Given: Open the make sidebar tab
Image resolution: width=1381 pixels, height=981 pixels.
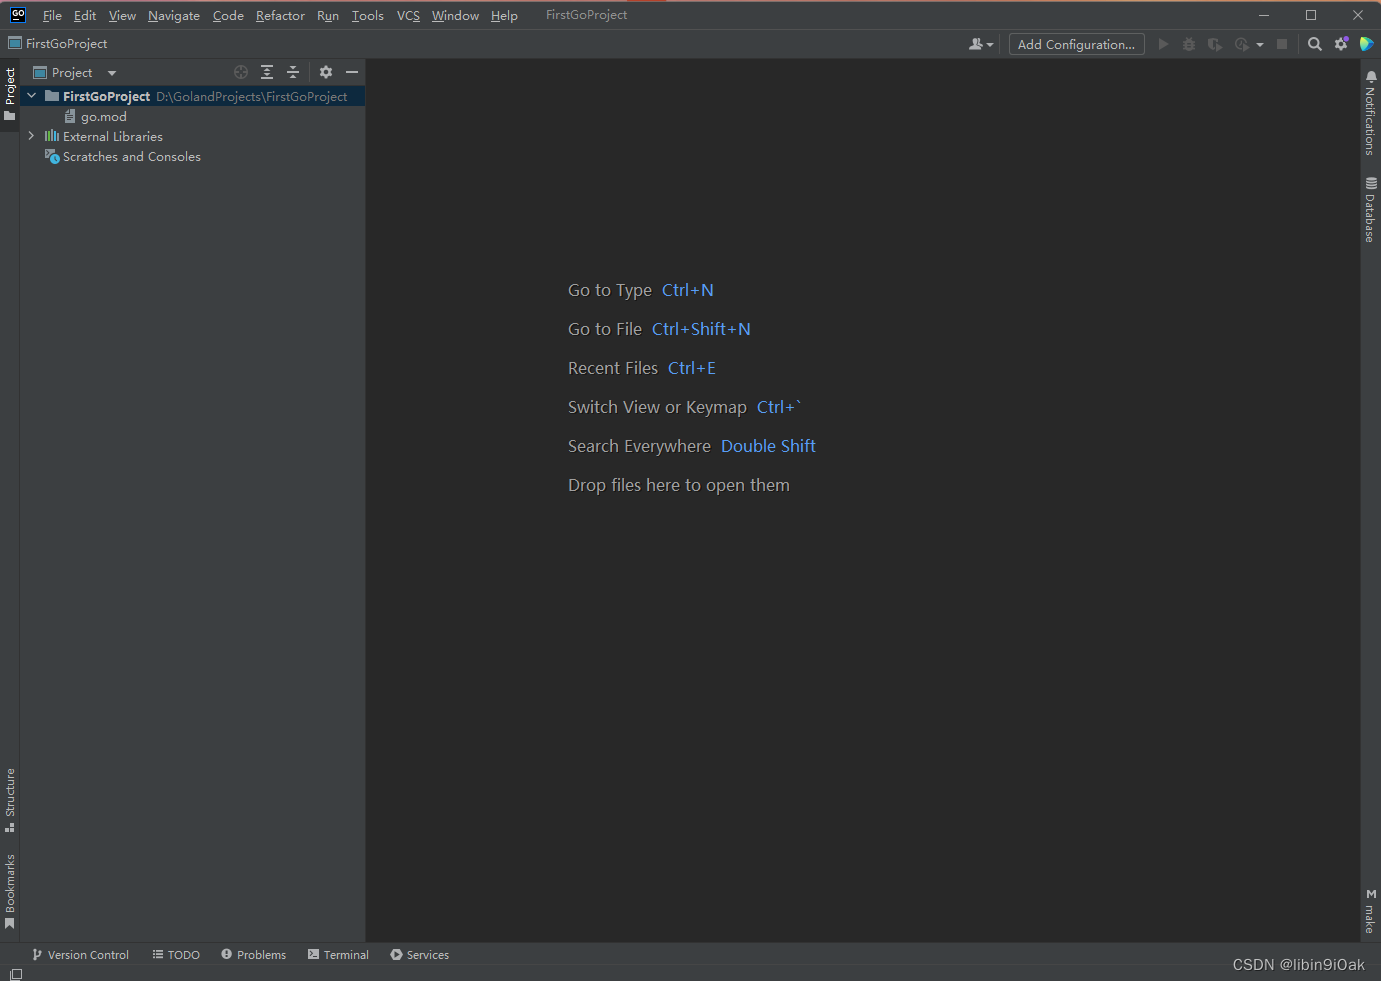Looking at the screenshot, I should (x=1371, y=911).
